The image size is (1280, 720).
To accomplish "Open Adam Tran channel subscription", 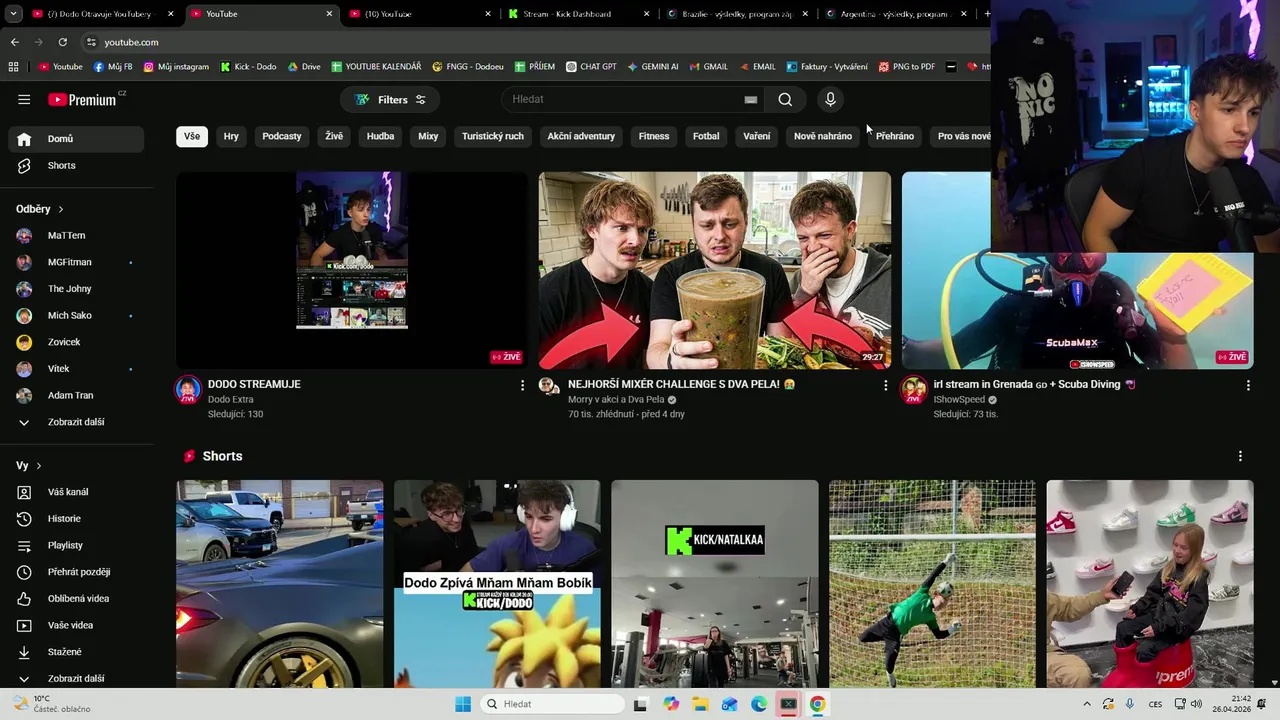I will 76,395.
